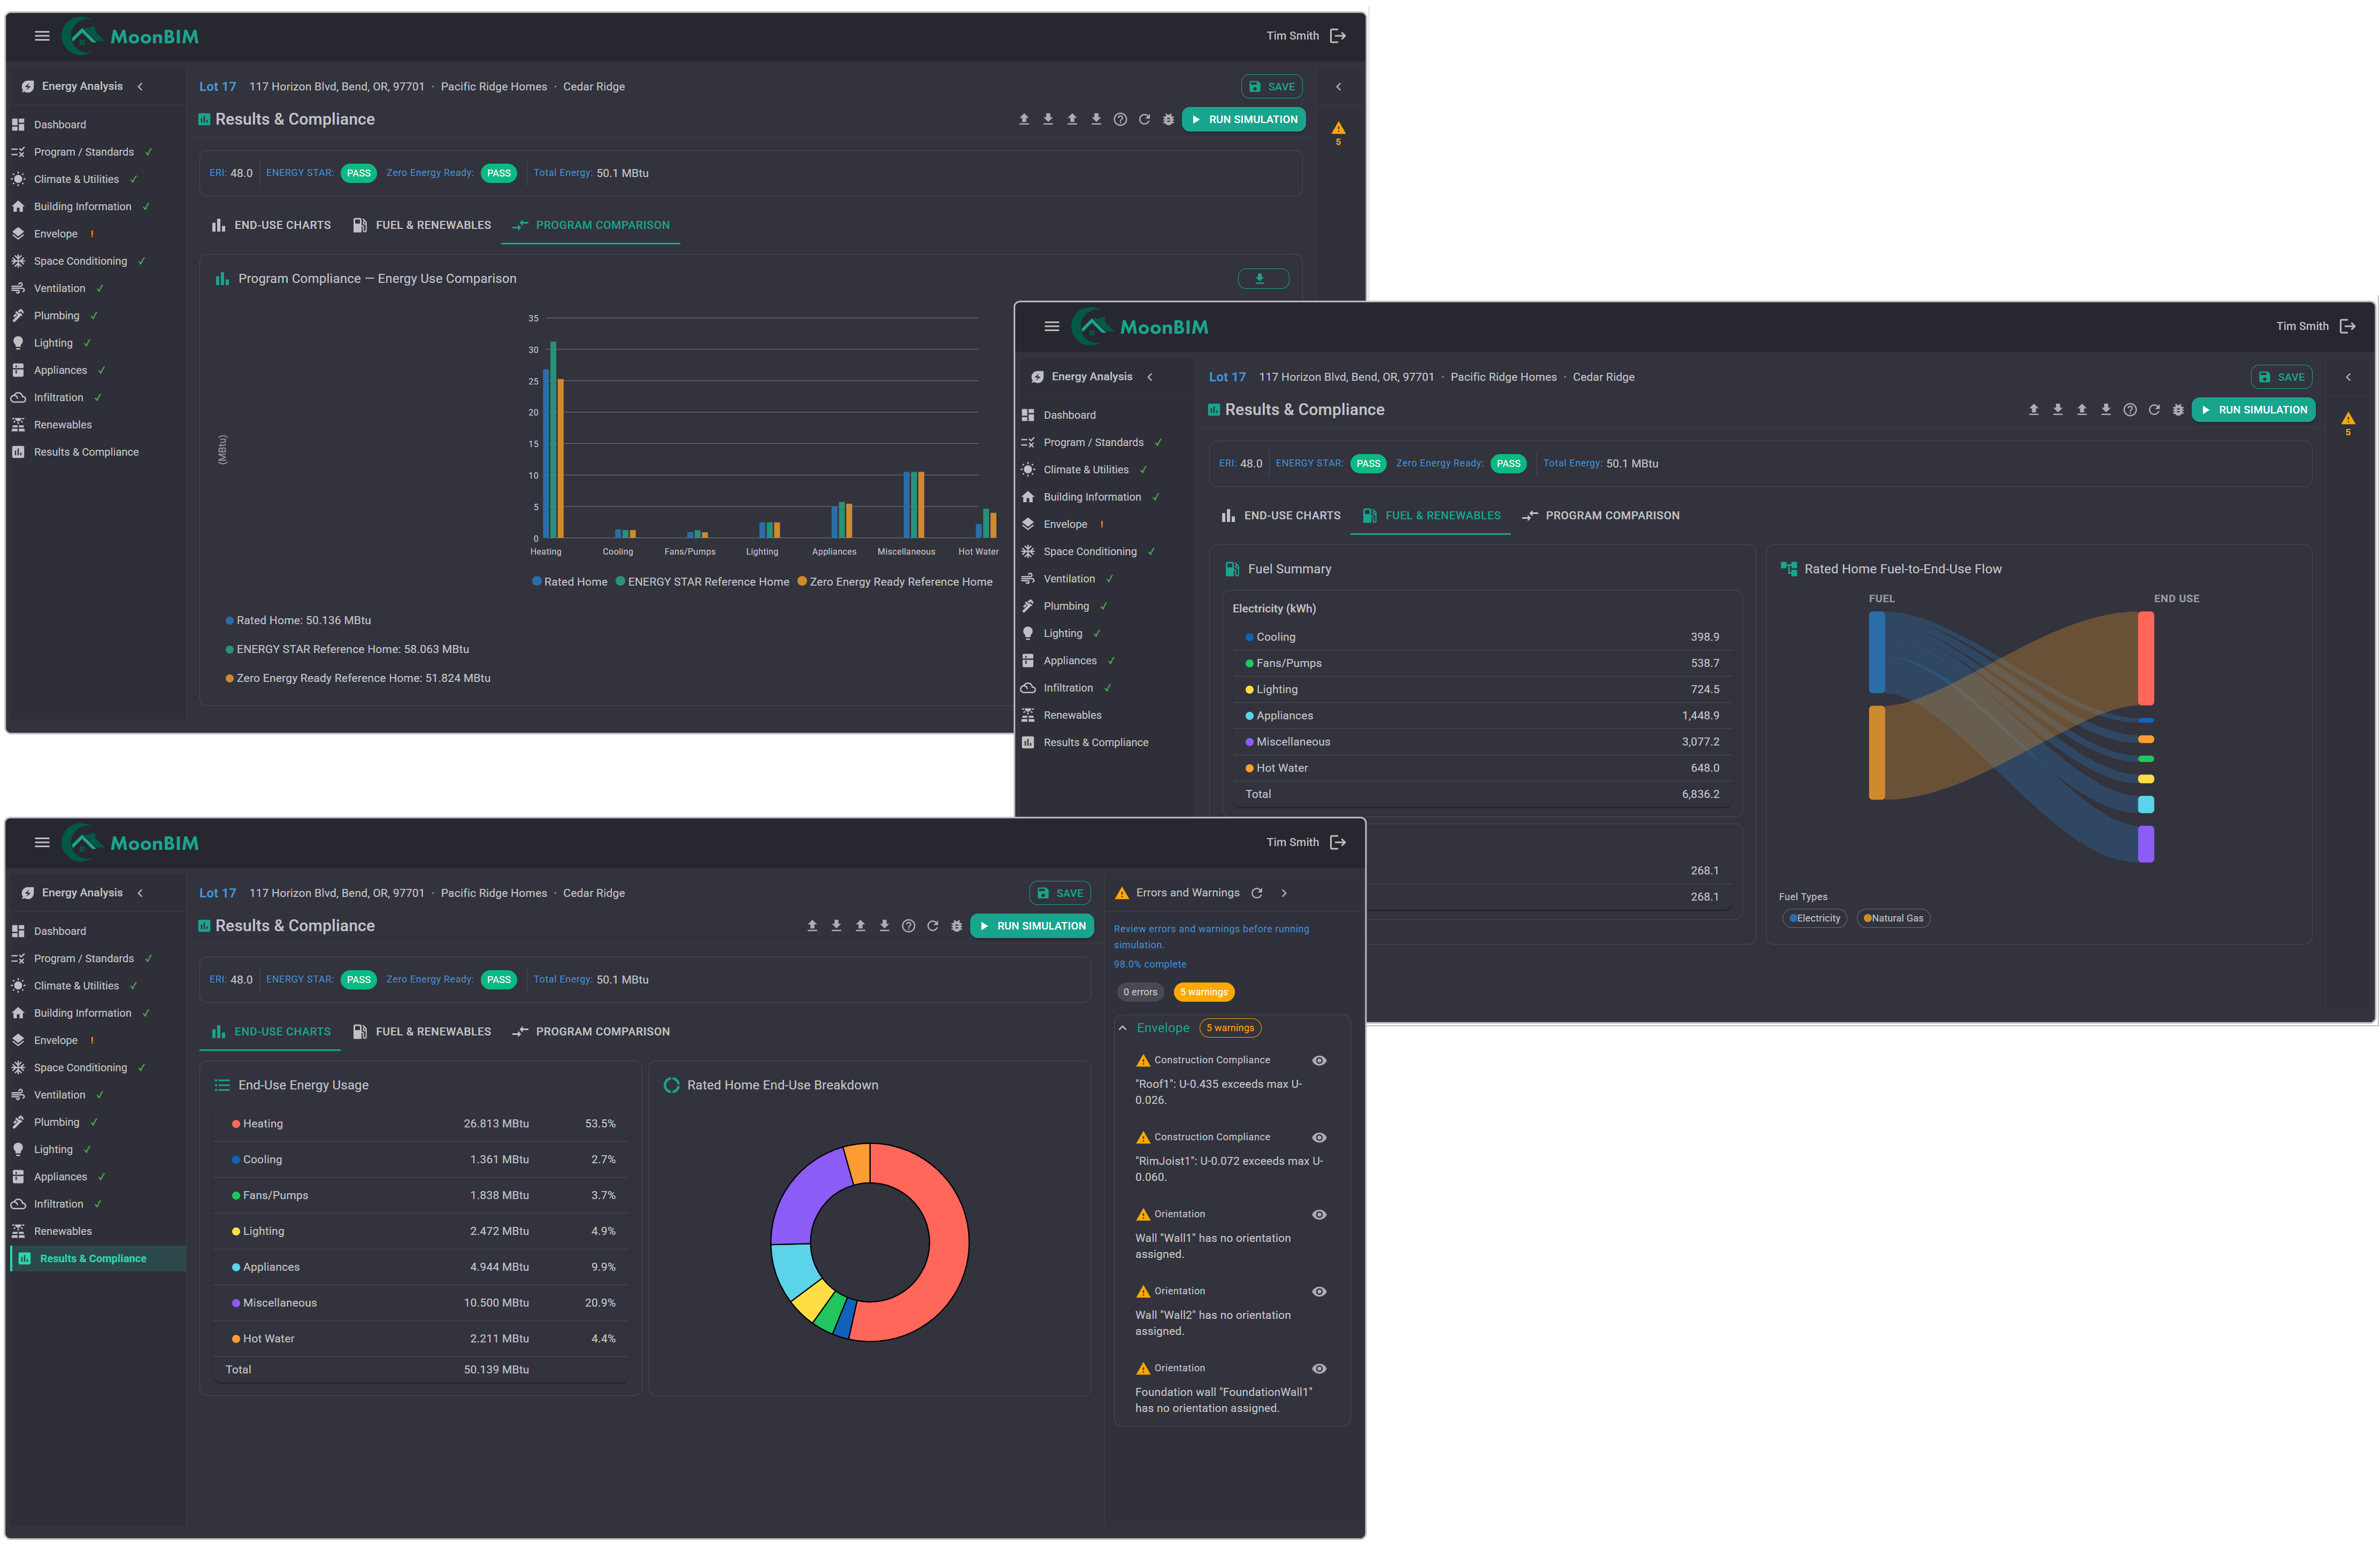Click the MoonBIM logo in the End-Use Charts window
The height and width of the screenshot is (1551, 2380).
pyautogui.click(x=131, y=843)
